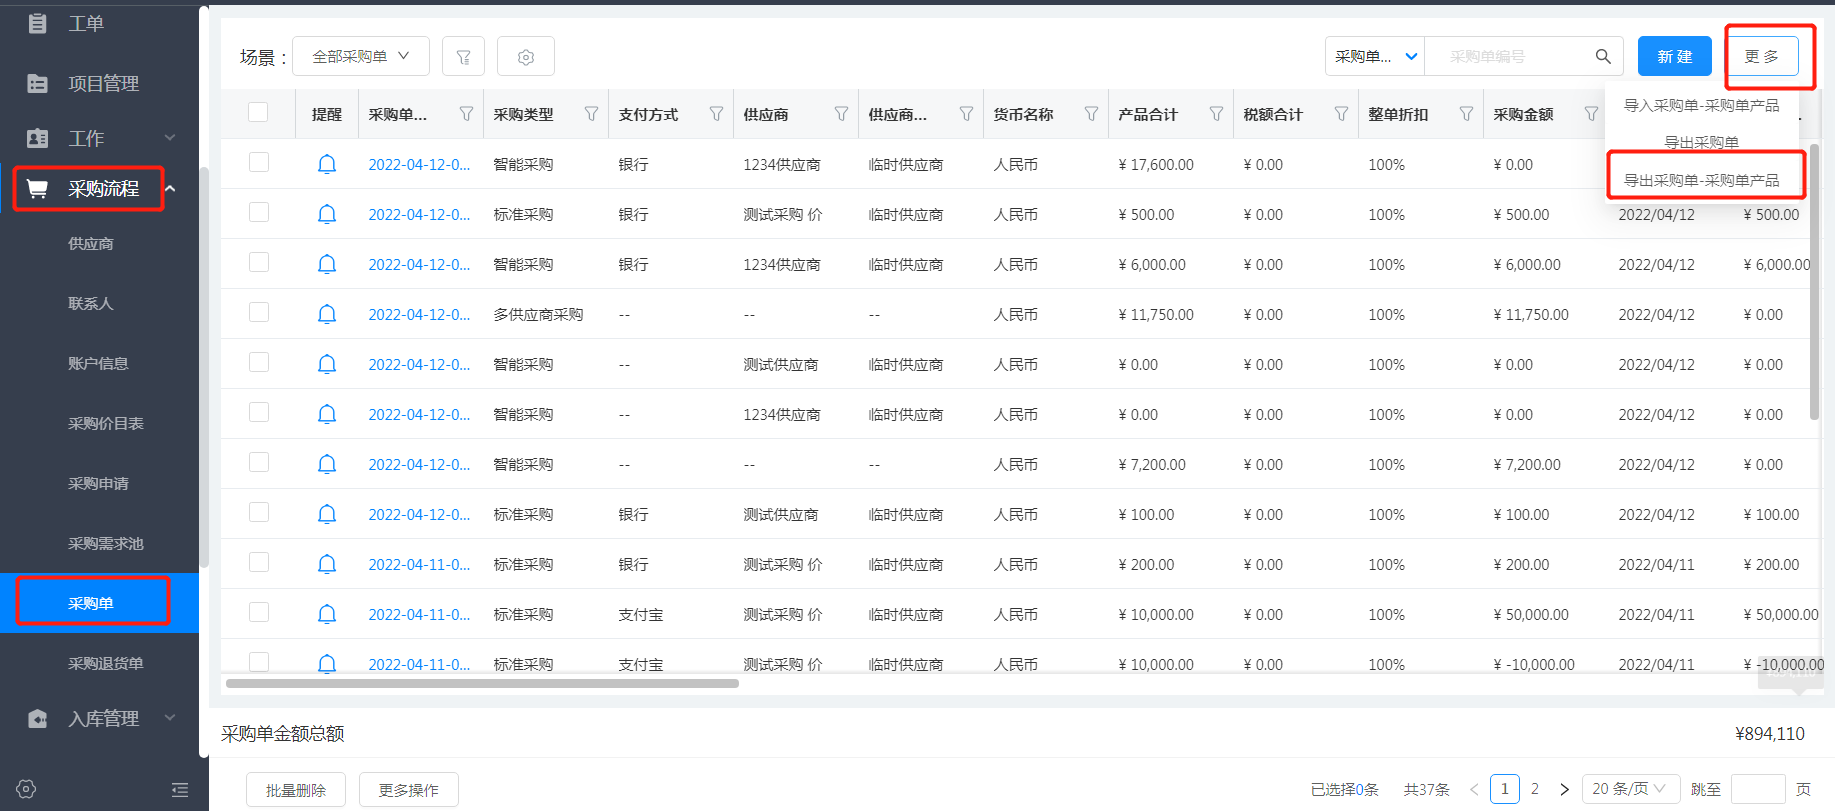The image size is (1835, 811).
Task: Open 采购退货单 in sidebar
Action: [106, 664]
